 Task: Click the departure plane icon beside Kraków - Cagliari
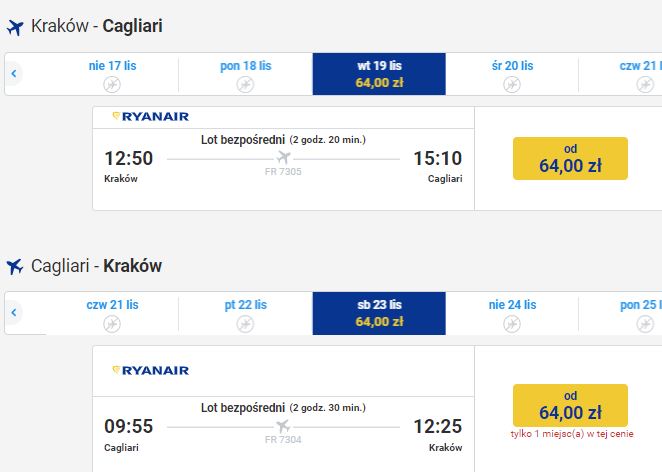coord(15,27)
